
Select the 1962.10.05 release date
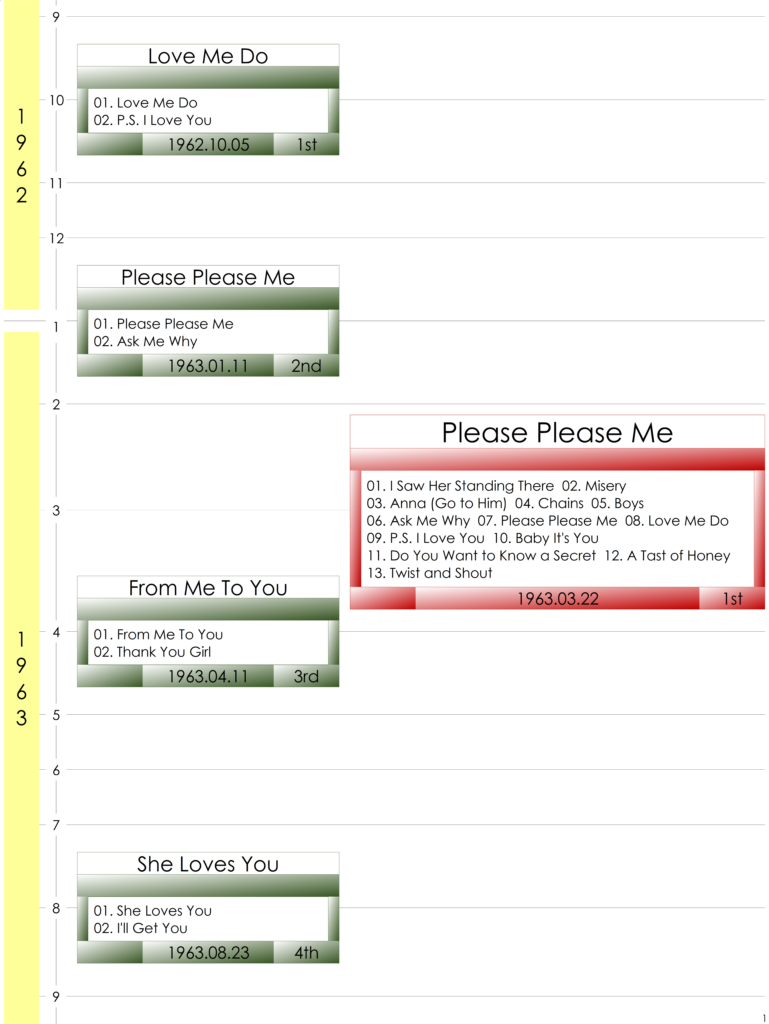coord(208,145)
